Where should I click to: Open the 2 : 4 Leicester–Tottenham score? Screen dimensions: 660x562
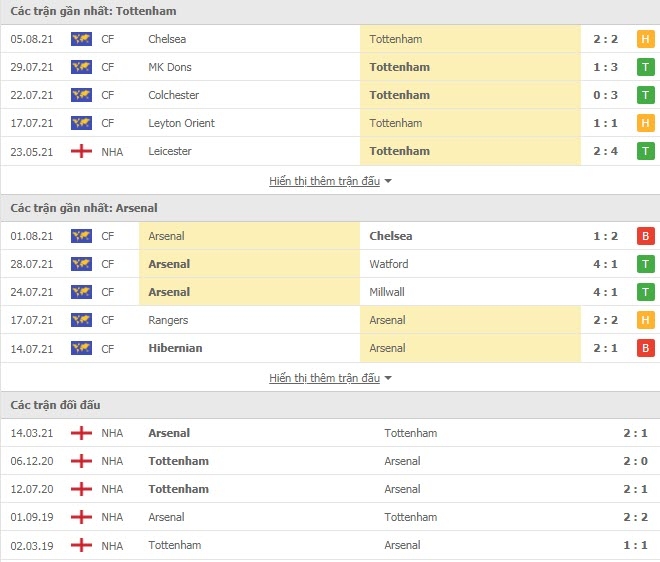[x=605, y=151]
